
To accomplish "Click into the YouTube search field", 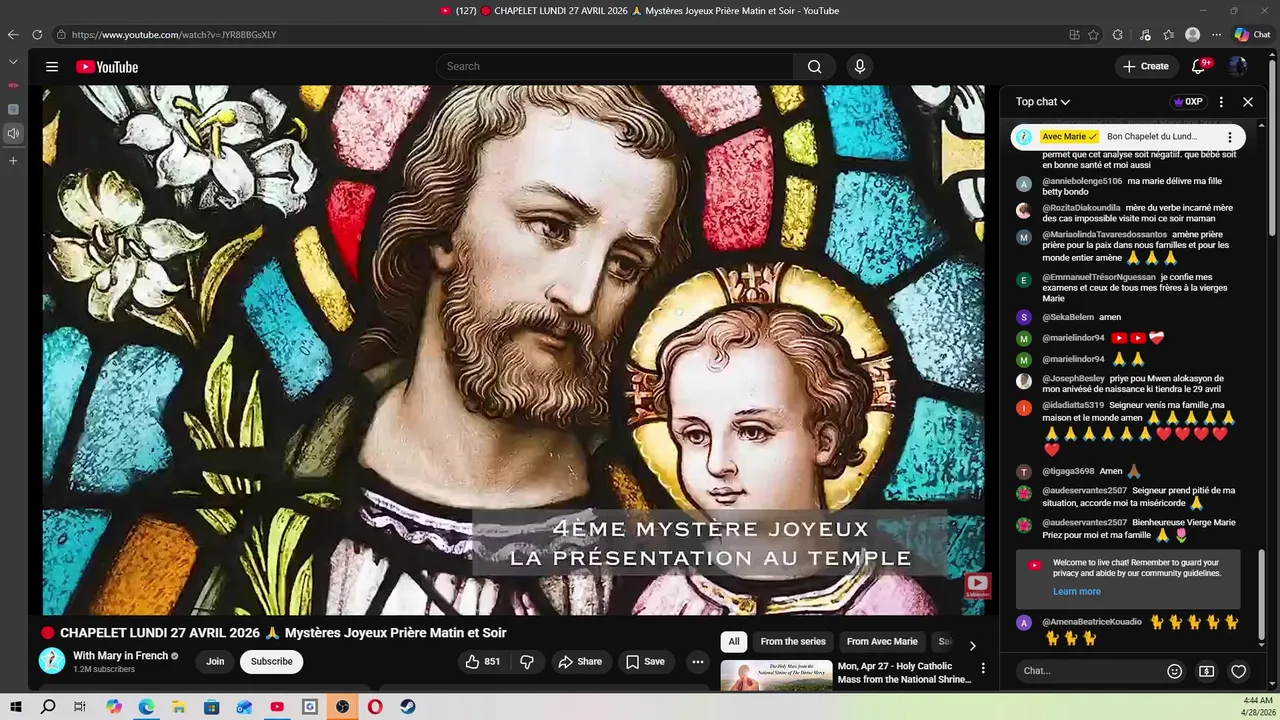I will [615, 67].
